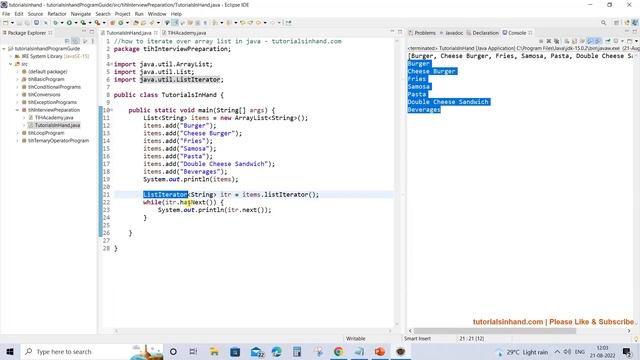Click the Open Perspective icon

click(x=616, y=23)
